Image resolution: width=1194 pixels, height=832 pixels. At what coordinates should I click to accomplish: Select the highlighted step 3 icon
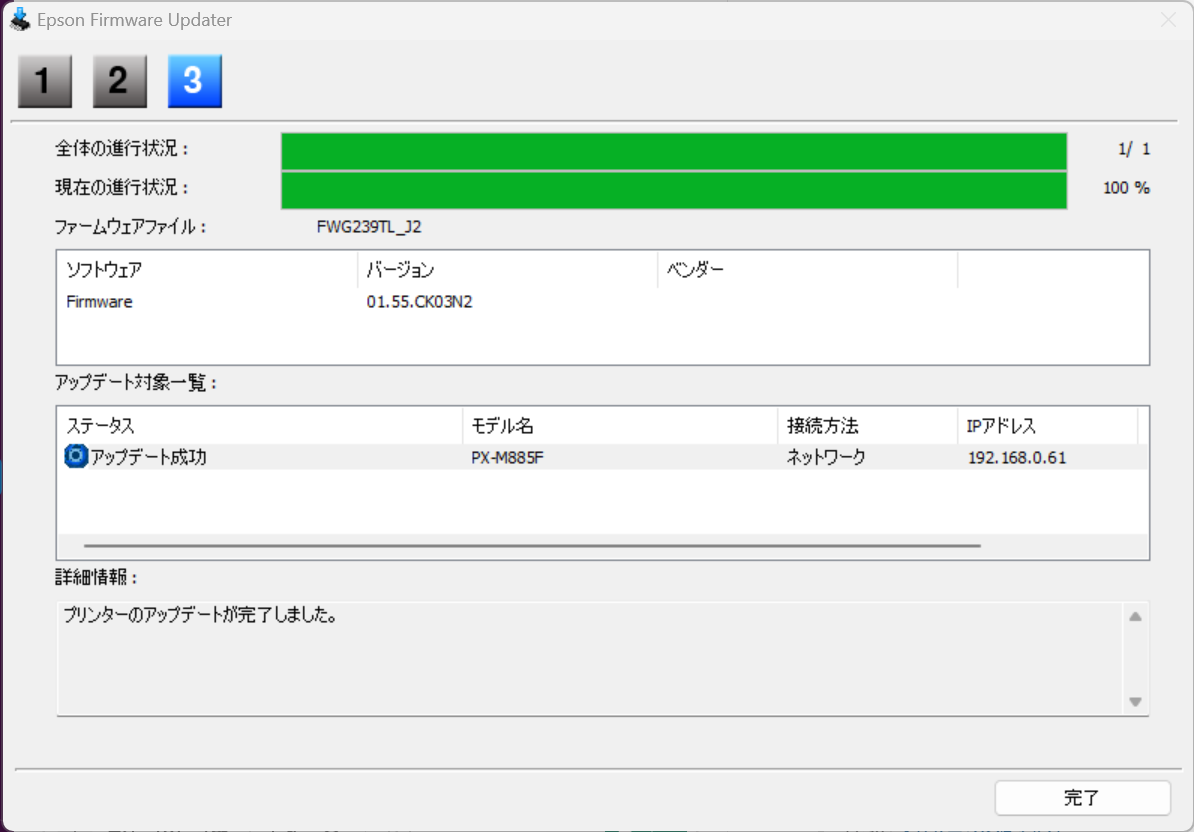pyautogui.click(x=195, y=81)
